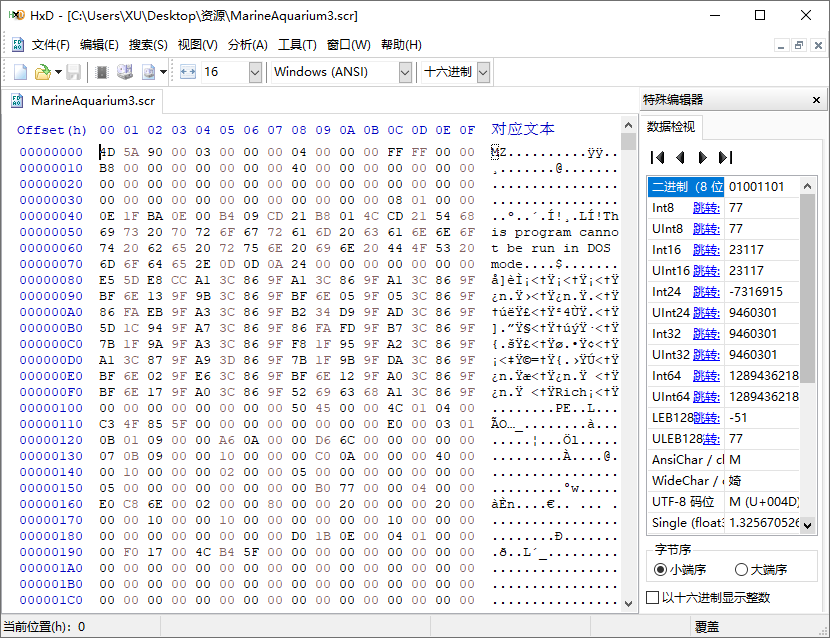Viewport: 830px width, 638px height.
Task: Click the Open disk image icon
Action: 148,72
